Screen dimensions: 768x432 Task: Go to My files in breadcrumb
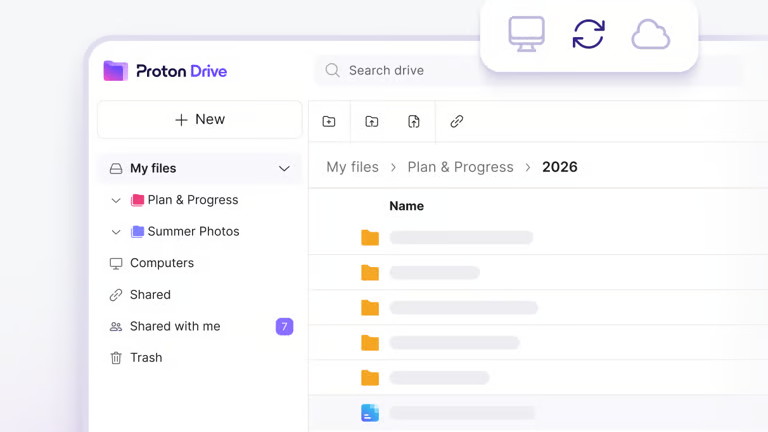[x=353, y=167]
